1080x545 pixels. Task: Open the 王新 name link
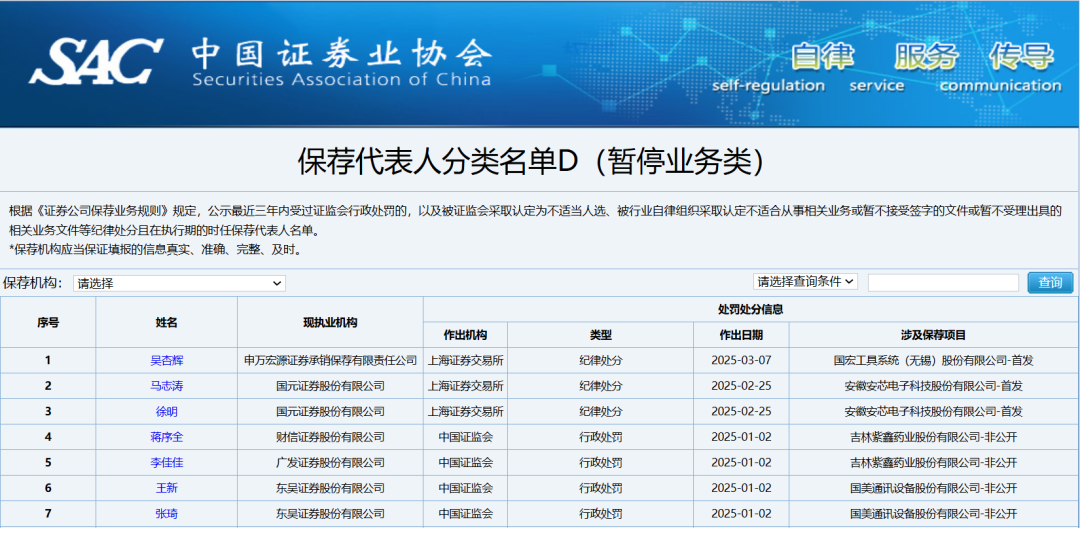point(167,488)
